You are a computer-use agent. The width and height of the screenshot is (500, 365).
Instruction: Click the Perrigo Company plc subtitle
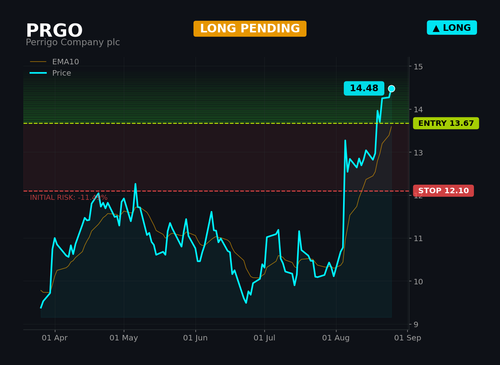(73, 42)
